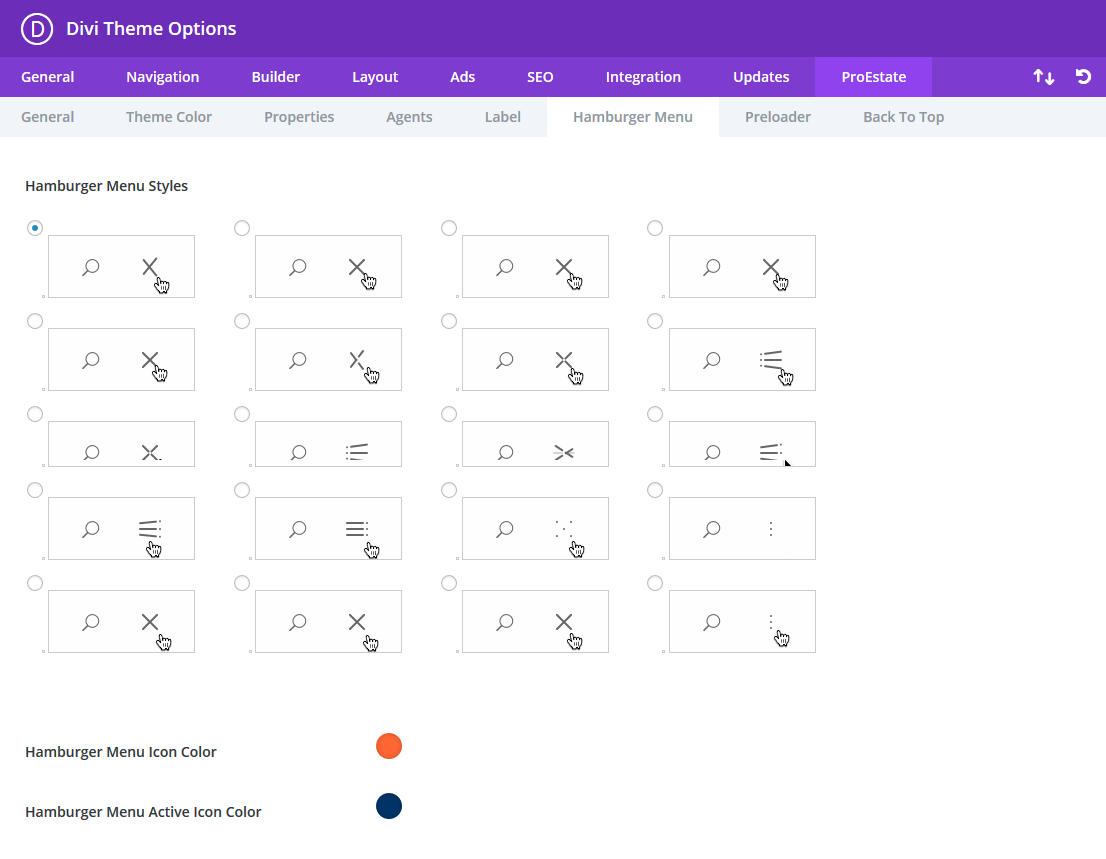Open the Preloader sub-tab
This screenshot has width=1106, height=859.
[778, 117]
